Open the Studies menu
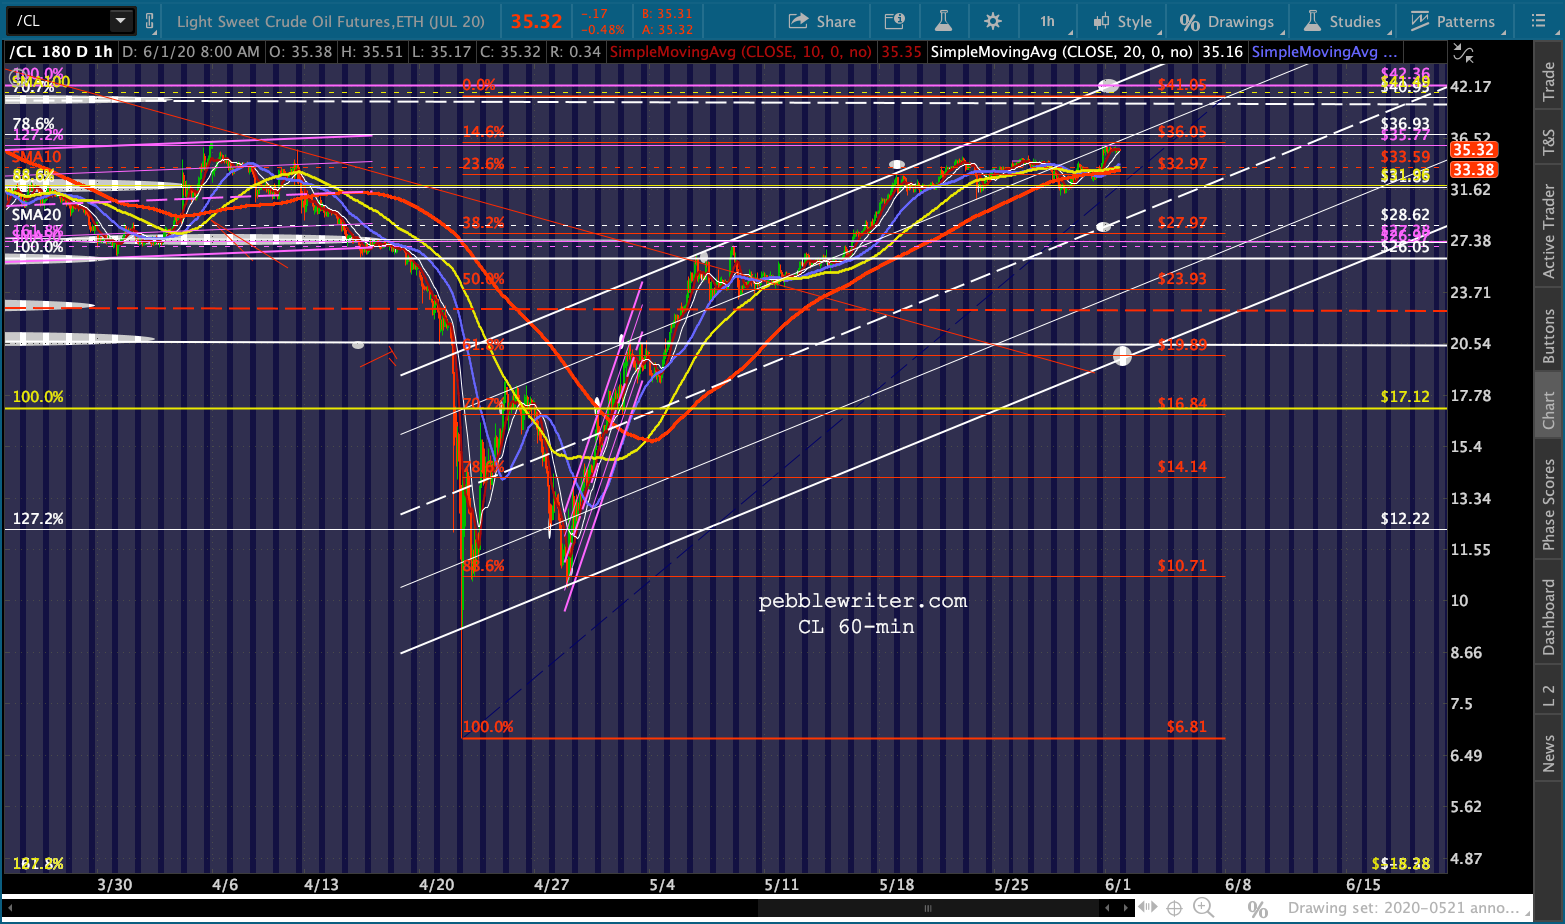The image size is (1565, 924). tap(1342, 21)
